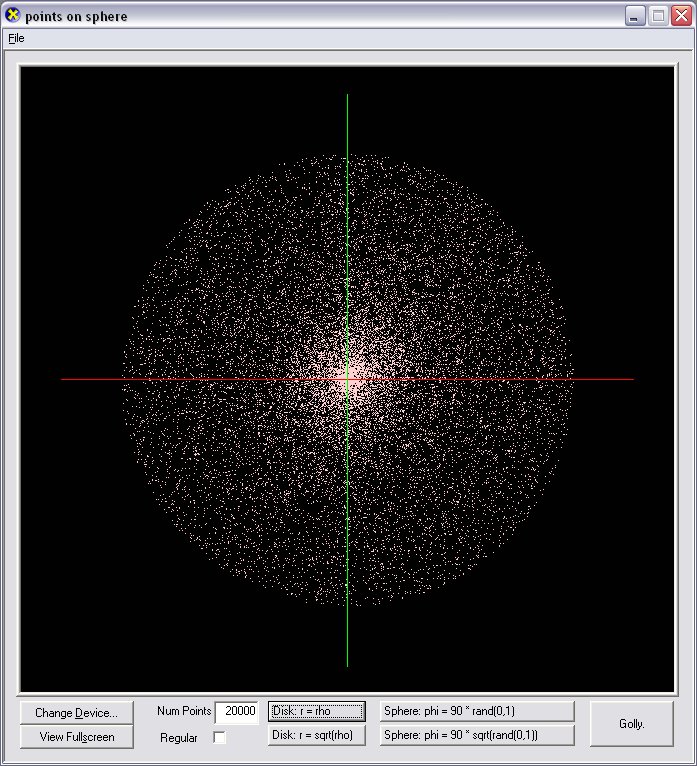Screen dimensions: 697x766
Task: Enable the Regular checkbox
Action: [220, 738]
